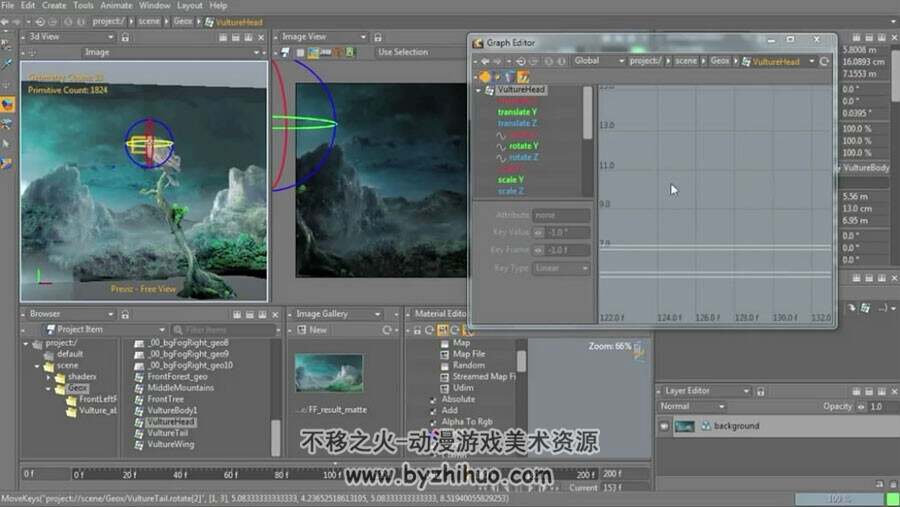Click the Image View landscape image icon

coord(313,52)
